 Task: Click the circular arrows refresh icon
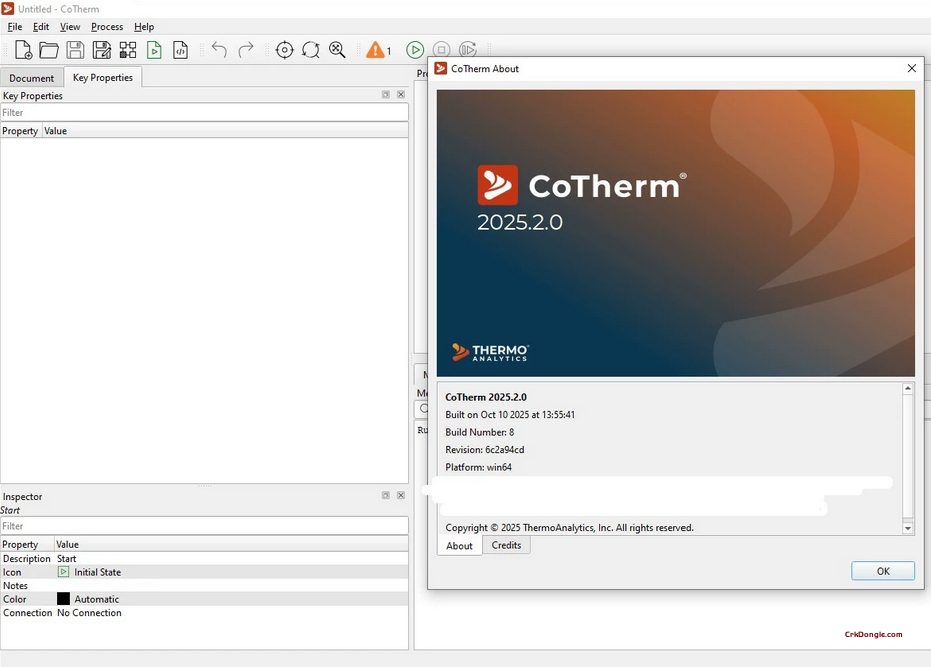pos(311,50)
